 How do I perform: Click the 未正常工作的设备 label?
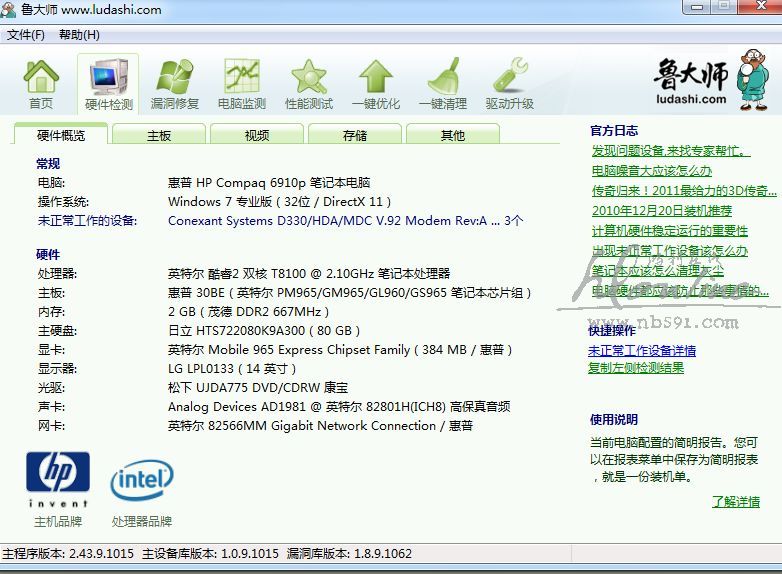(87, 220)
